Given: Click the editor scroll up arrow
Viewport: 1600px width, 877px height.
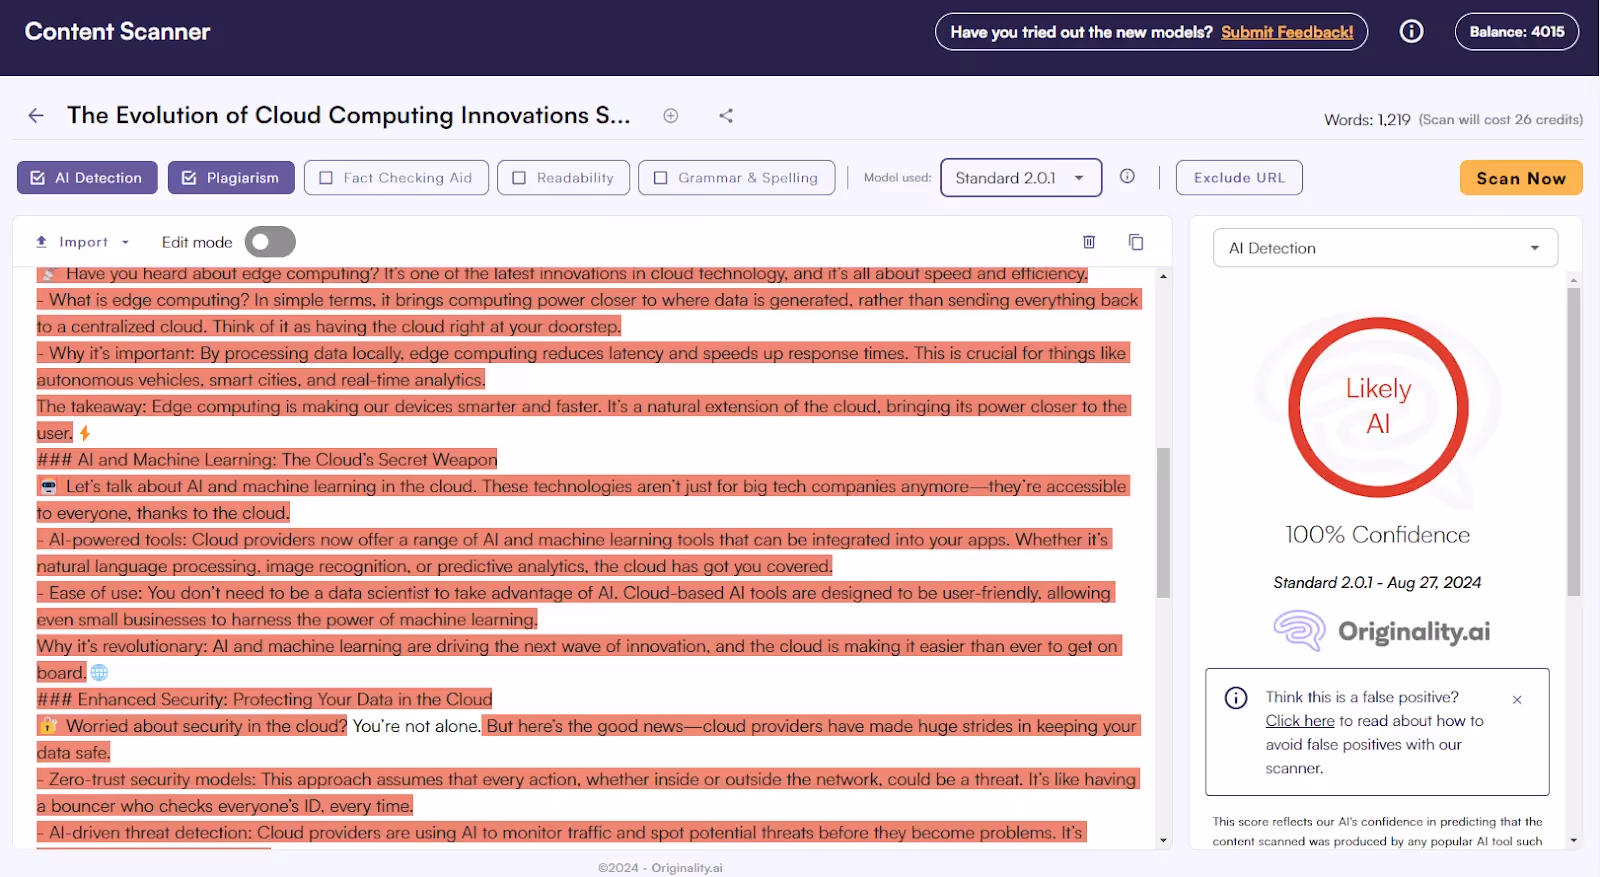Looking at the screenshot, I should (1163, 276).
